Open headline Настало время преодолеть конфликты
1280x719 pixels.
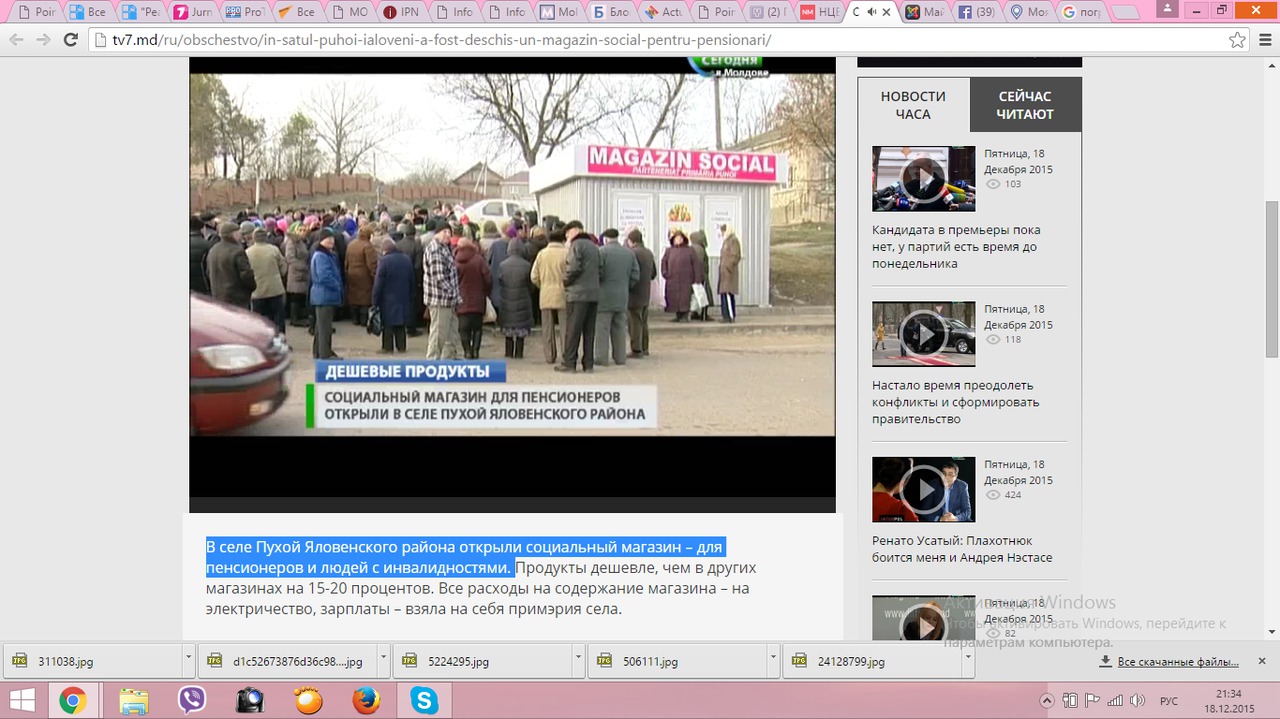956,402
